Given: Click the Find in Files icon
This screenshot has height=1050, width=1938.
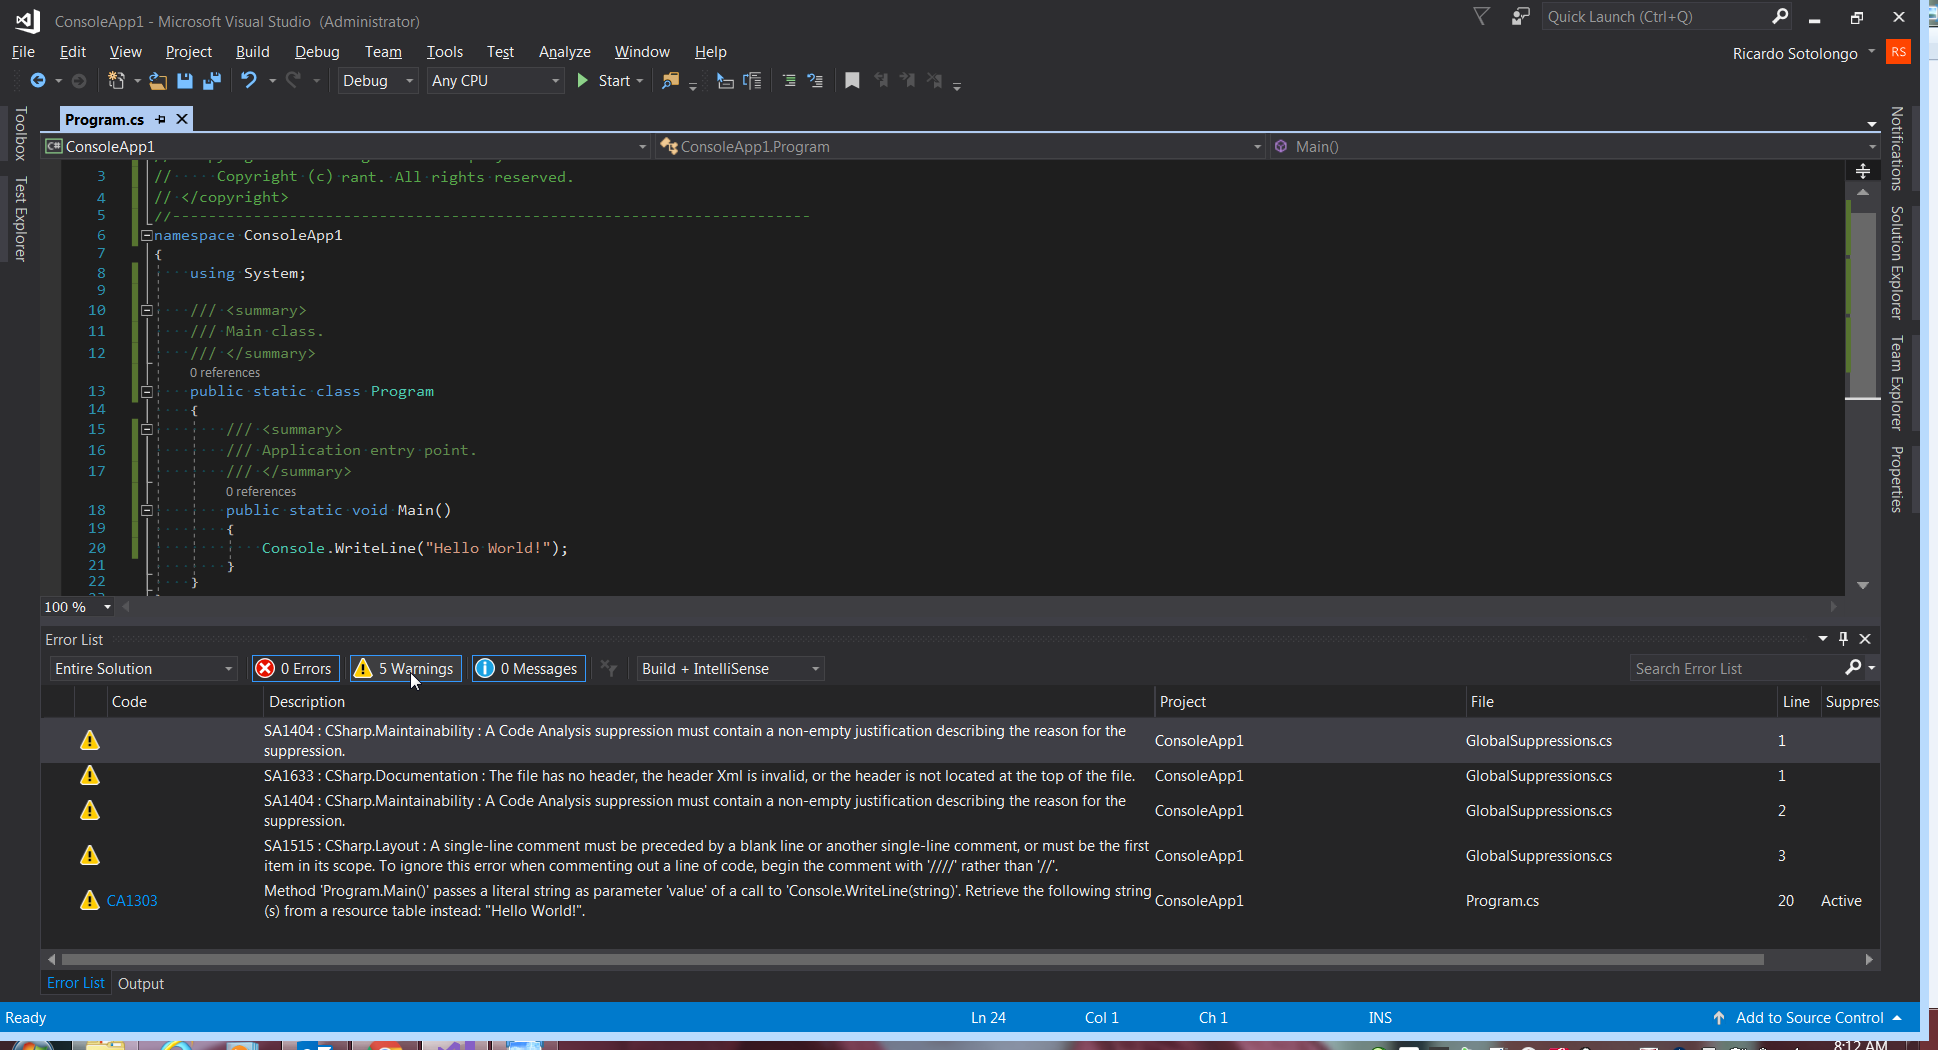Looking at the screenshot, I should [671, 81].
